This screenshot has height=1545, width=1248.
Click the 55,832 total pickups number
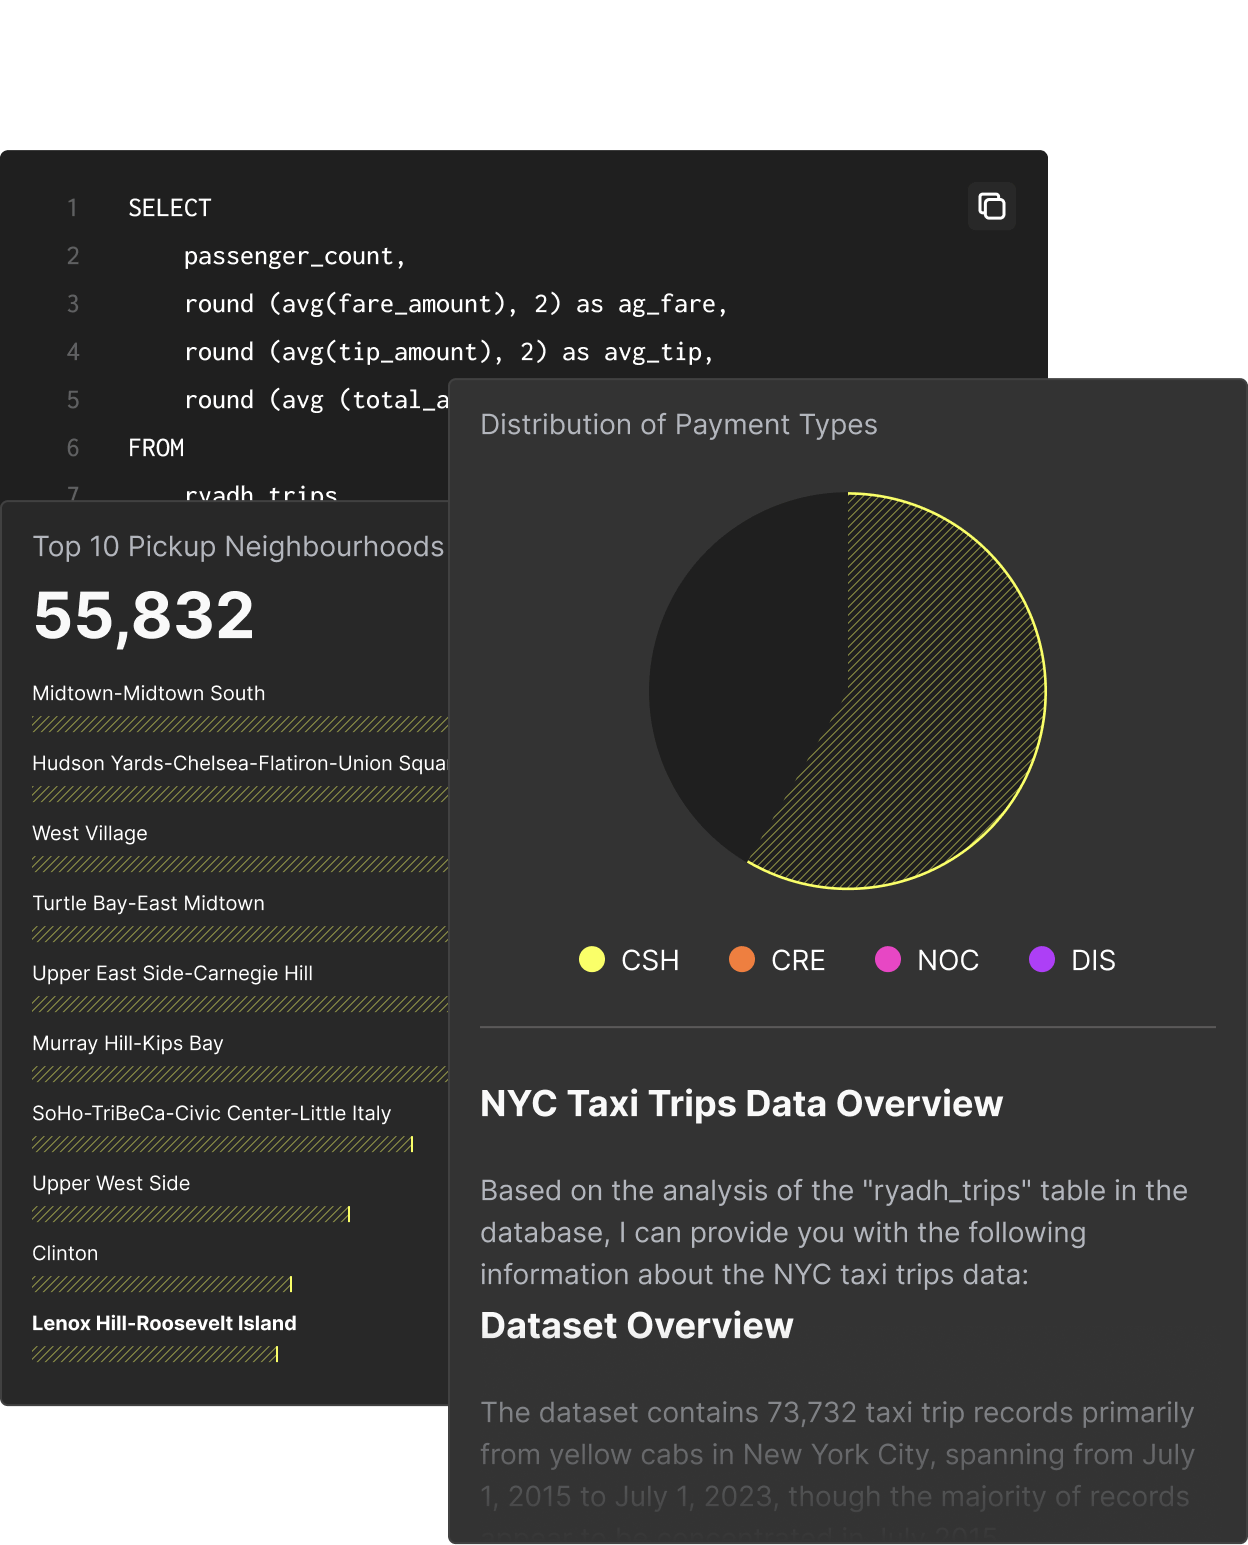tap(144, 615)
